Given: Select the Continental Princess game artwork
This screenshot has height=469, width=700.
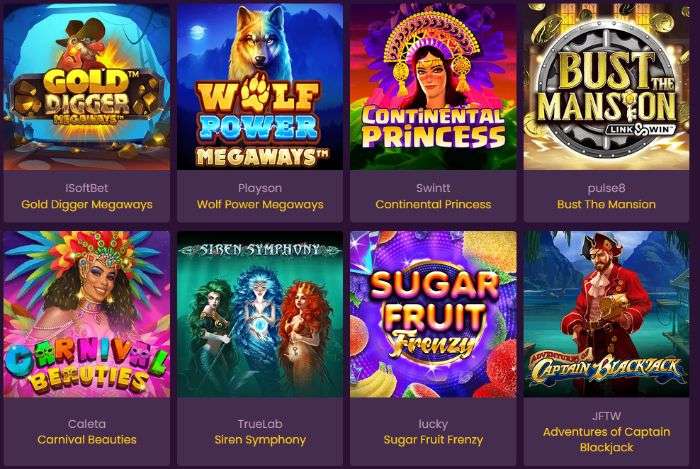Looking at the screenshot, I should click(x=433, y=87).
